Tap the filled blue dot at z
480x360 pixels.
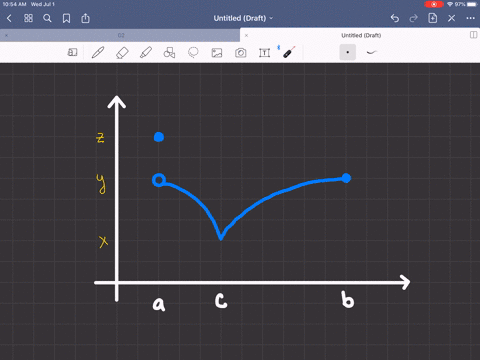pyautogui.click(x=159, y=137)
